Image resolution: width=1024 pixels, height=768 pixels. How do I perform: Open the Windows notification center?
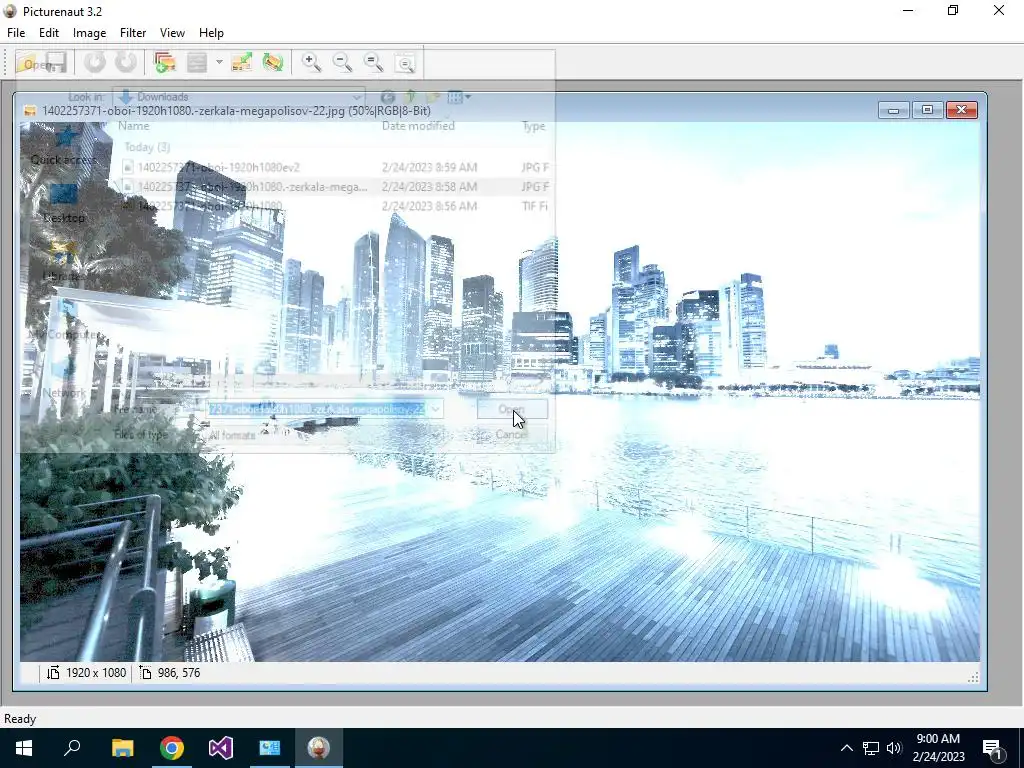(993, 748)
